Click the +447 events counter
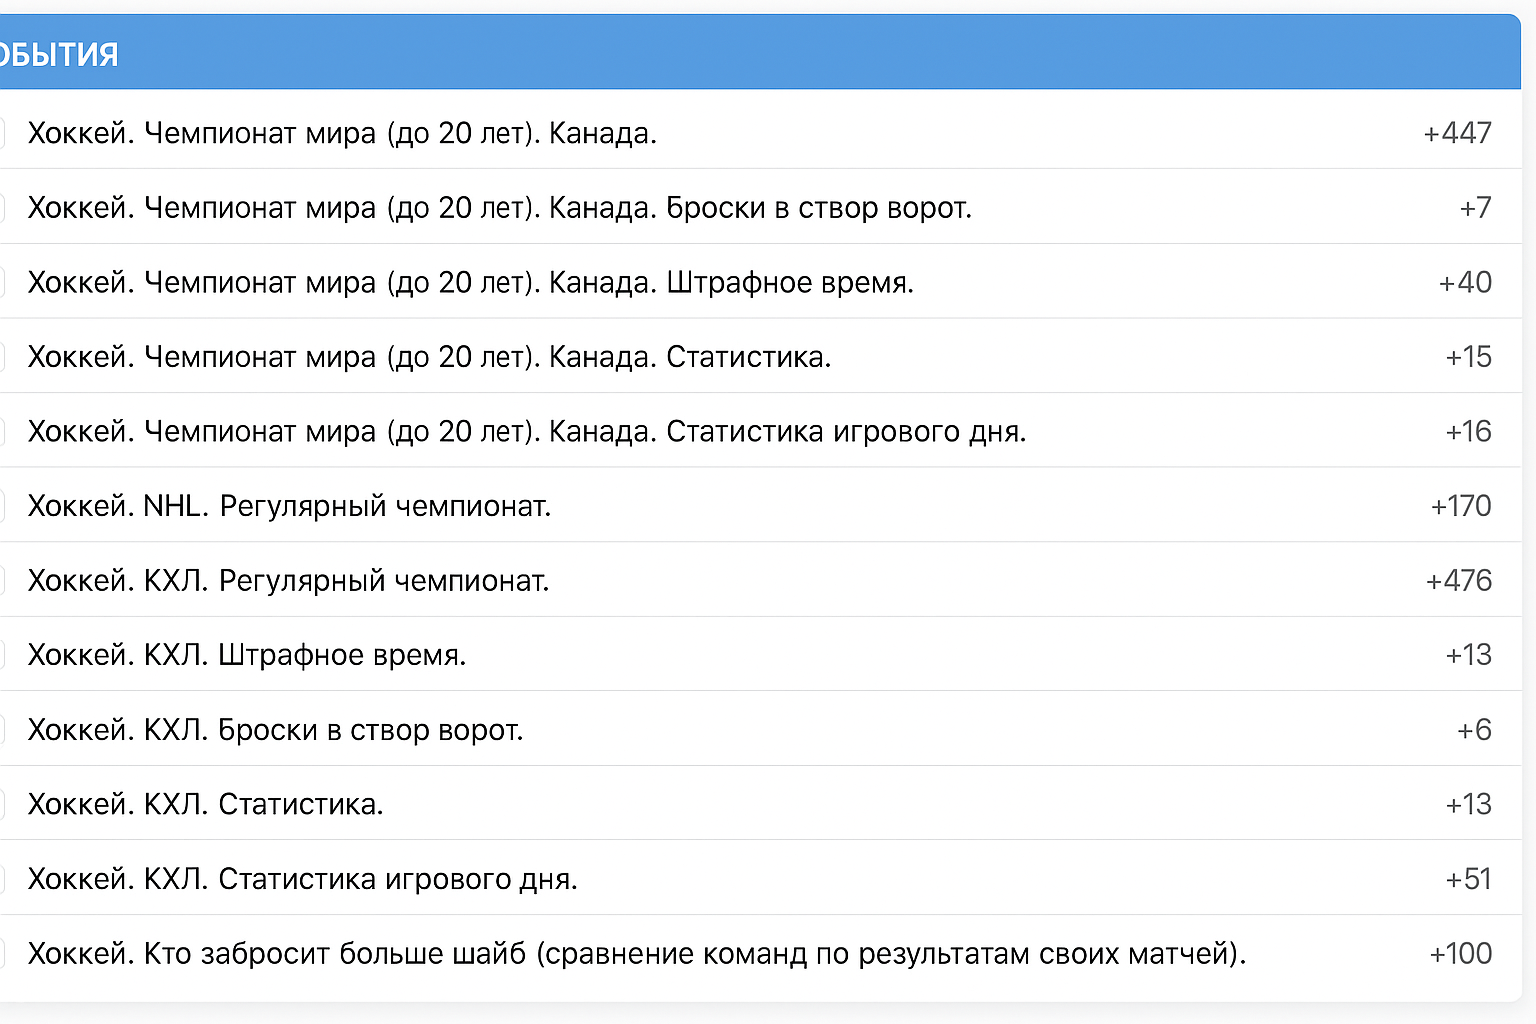This screenshot has width=1536, height=1024. tap(1457, 133)
